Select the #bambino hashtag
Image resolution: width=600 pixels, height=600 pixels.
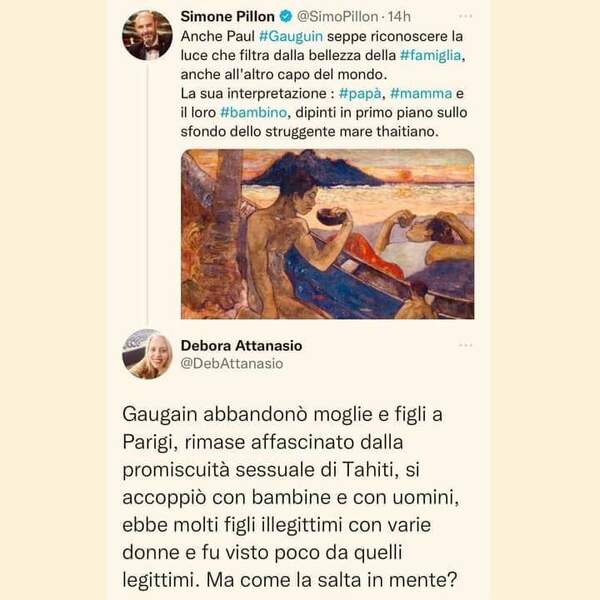[x=253, y=112]
